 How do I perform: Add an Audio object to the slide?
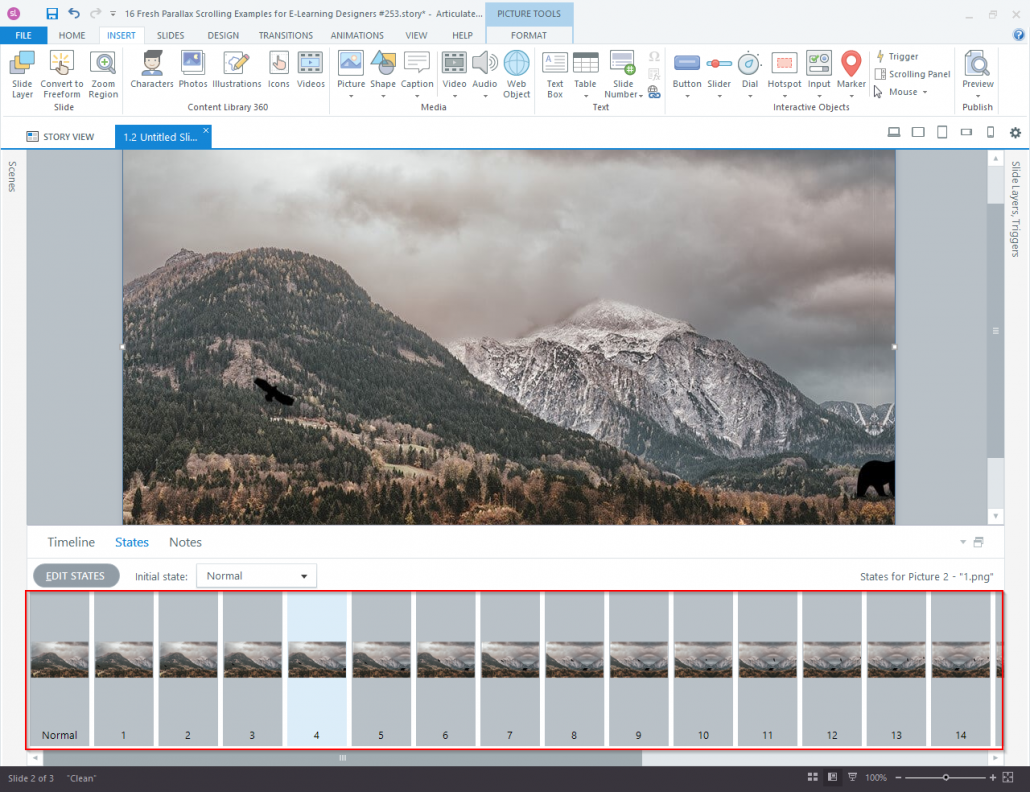[x=485, y=72]
